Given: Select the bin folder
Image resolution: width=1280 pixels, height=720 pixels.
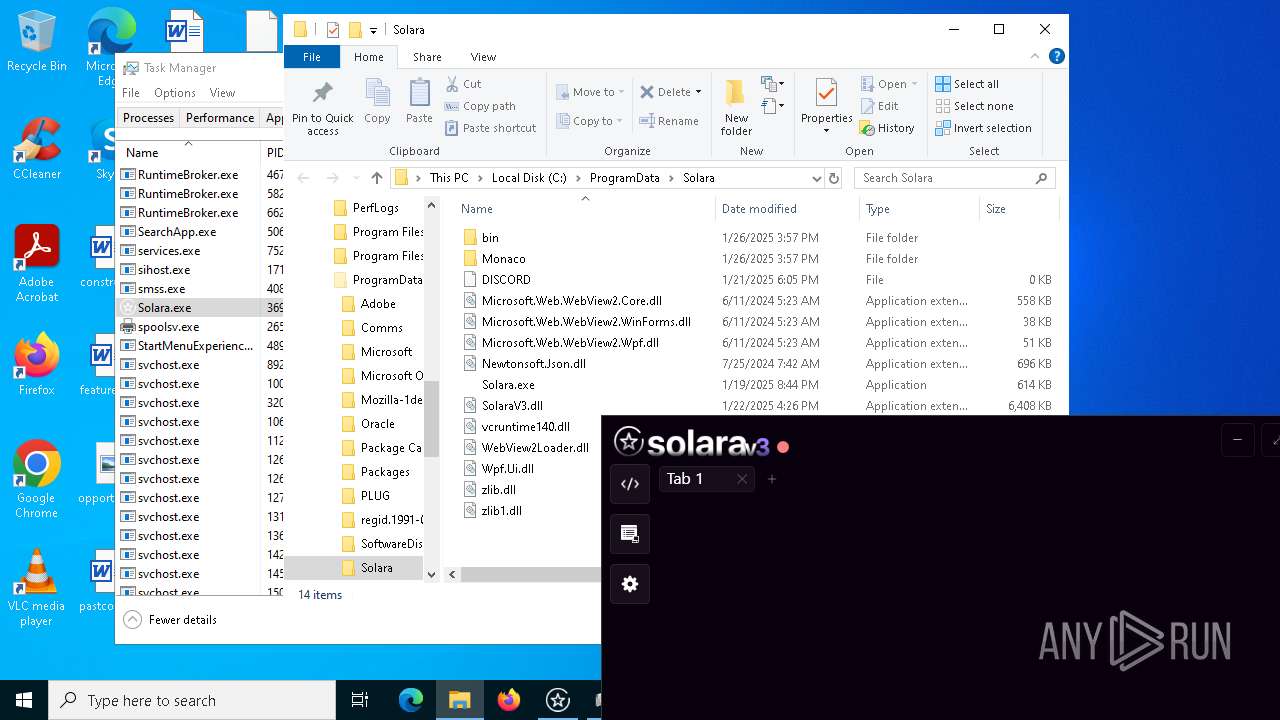Looking at the screenshot, I should click(x=490, y=238).
